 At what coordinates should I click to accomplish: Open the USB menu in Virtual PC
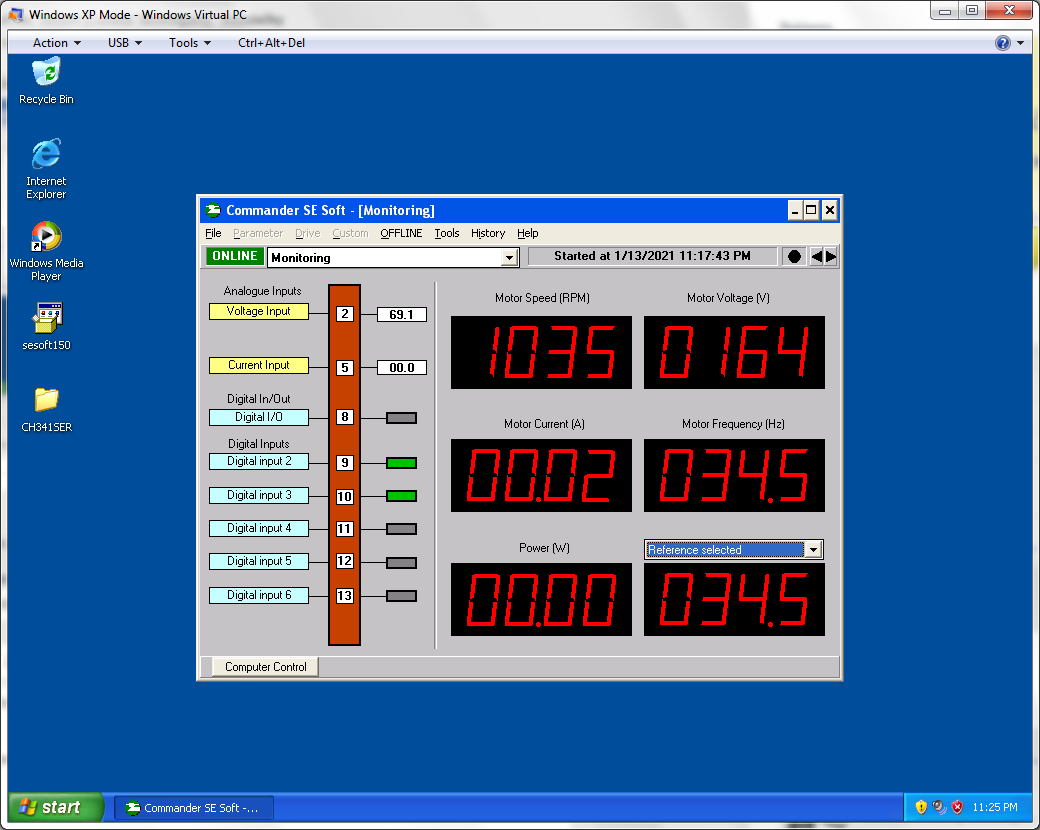click(124, 43)
